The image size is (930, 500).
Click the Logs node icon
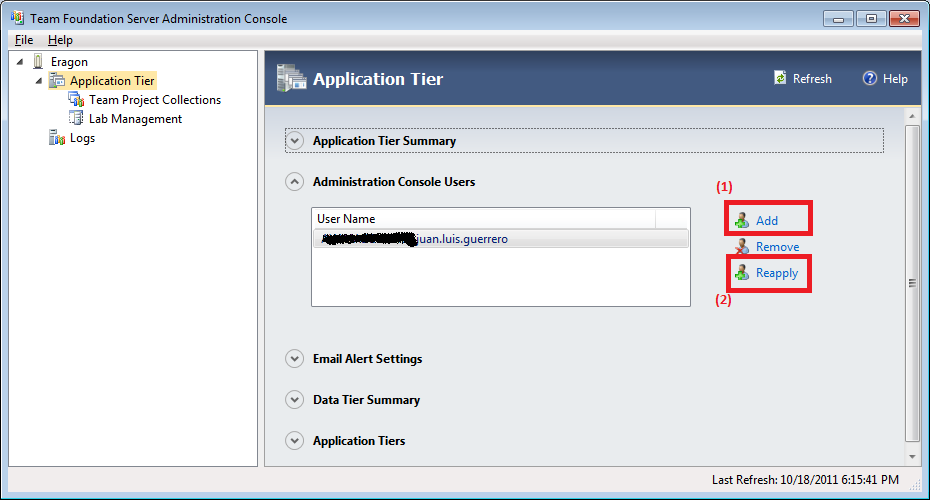(57, 138)
